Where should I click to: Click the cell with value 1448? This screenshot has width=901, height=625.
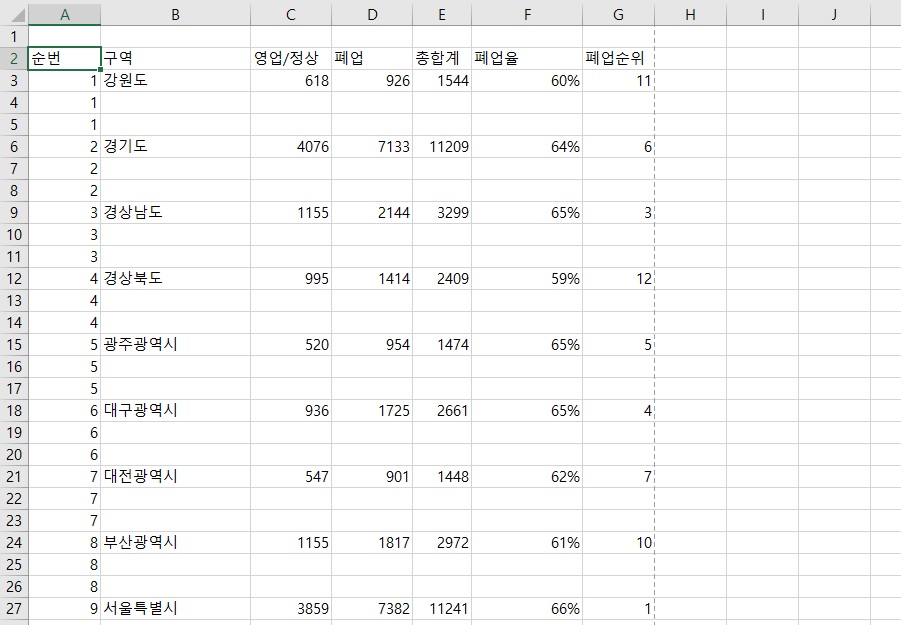tap(442, 477)
